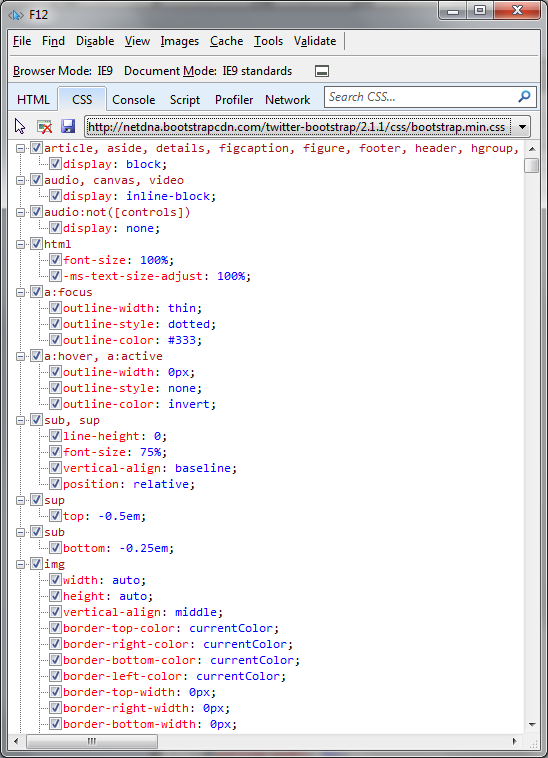This screenshot has width=548, height=758.
Task: Click the vertical scrollbar down arrow
Action: 532,724
